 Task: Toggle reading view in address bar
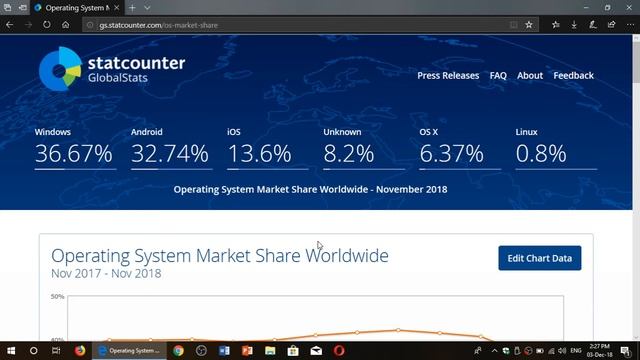513,25
